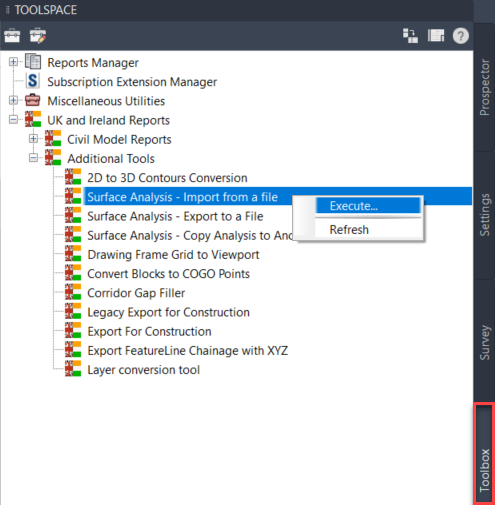Screen dimensions: 495x505
Task: Open the toolbox icon in toolbar
Action: point(12,36)
